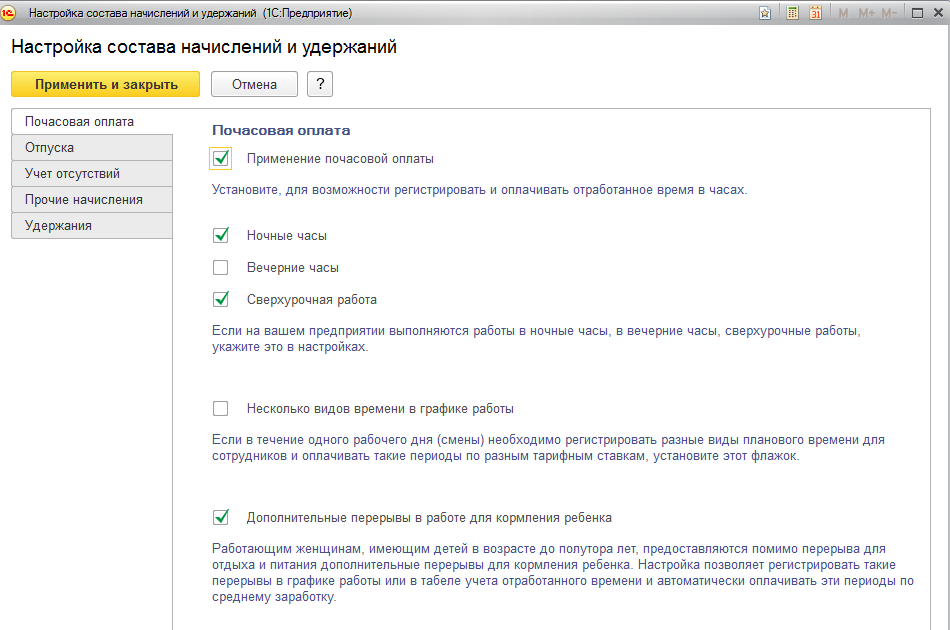
Task: Click the M+ memory add button
Action: click(866, 13)
